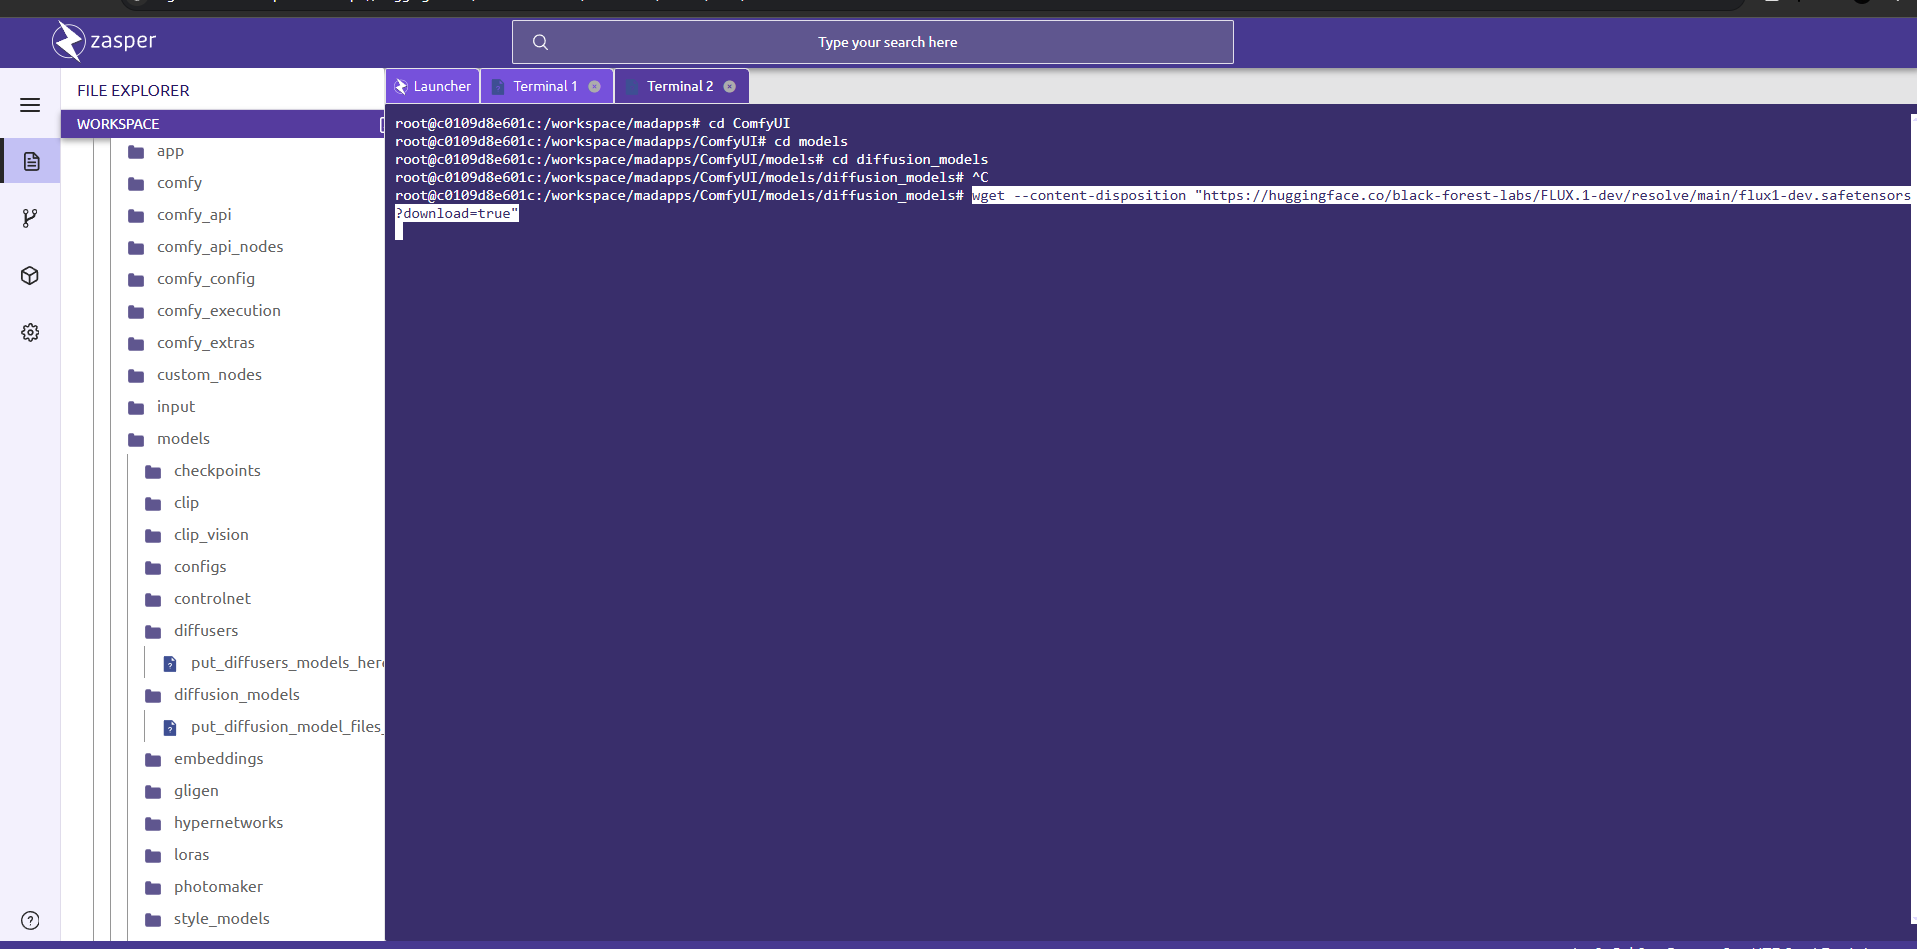
Task: Switch to the Terminal 1 tab
Action: click(548, 86)
